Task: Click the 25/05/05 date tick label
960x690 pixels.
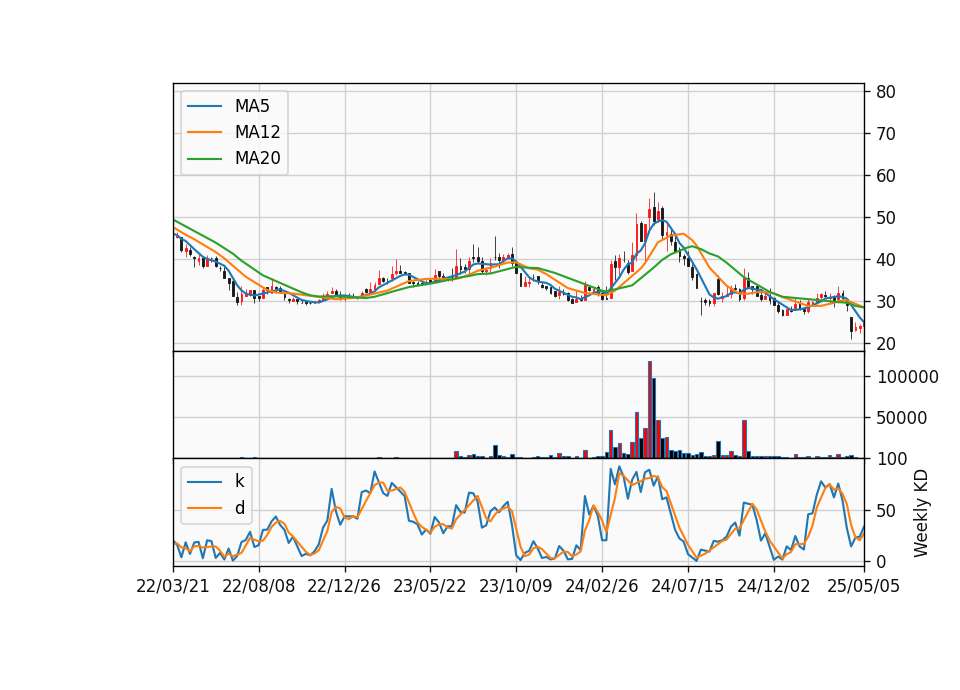Action: coord(864,586)
